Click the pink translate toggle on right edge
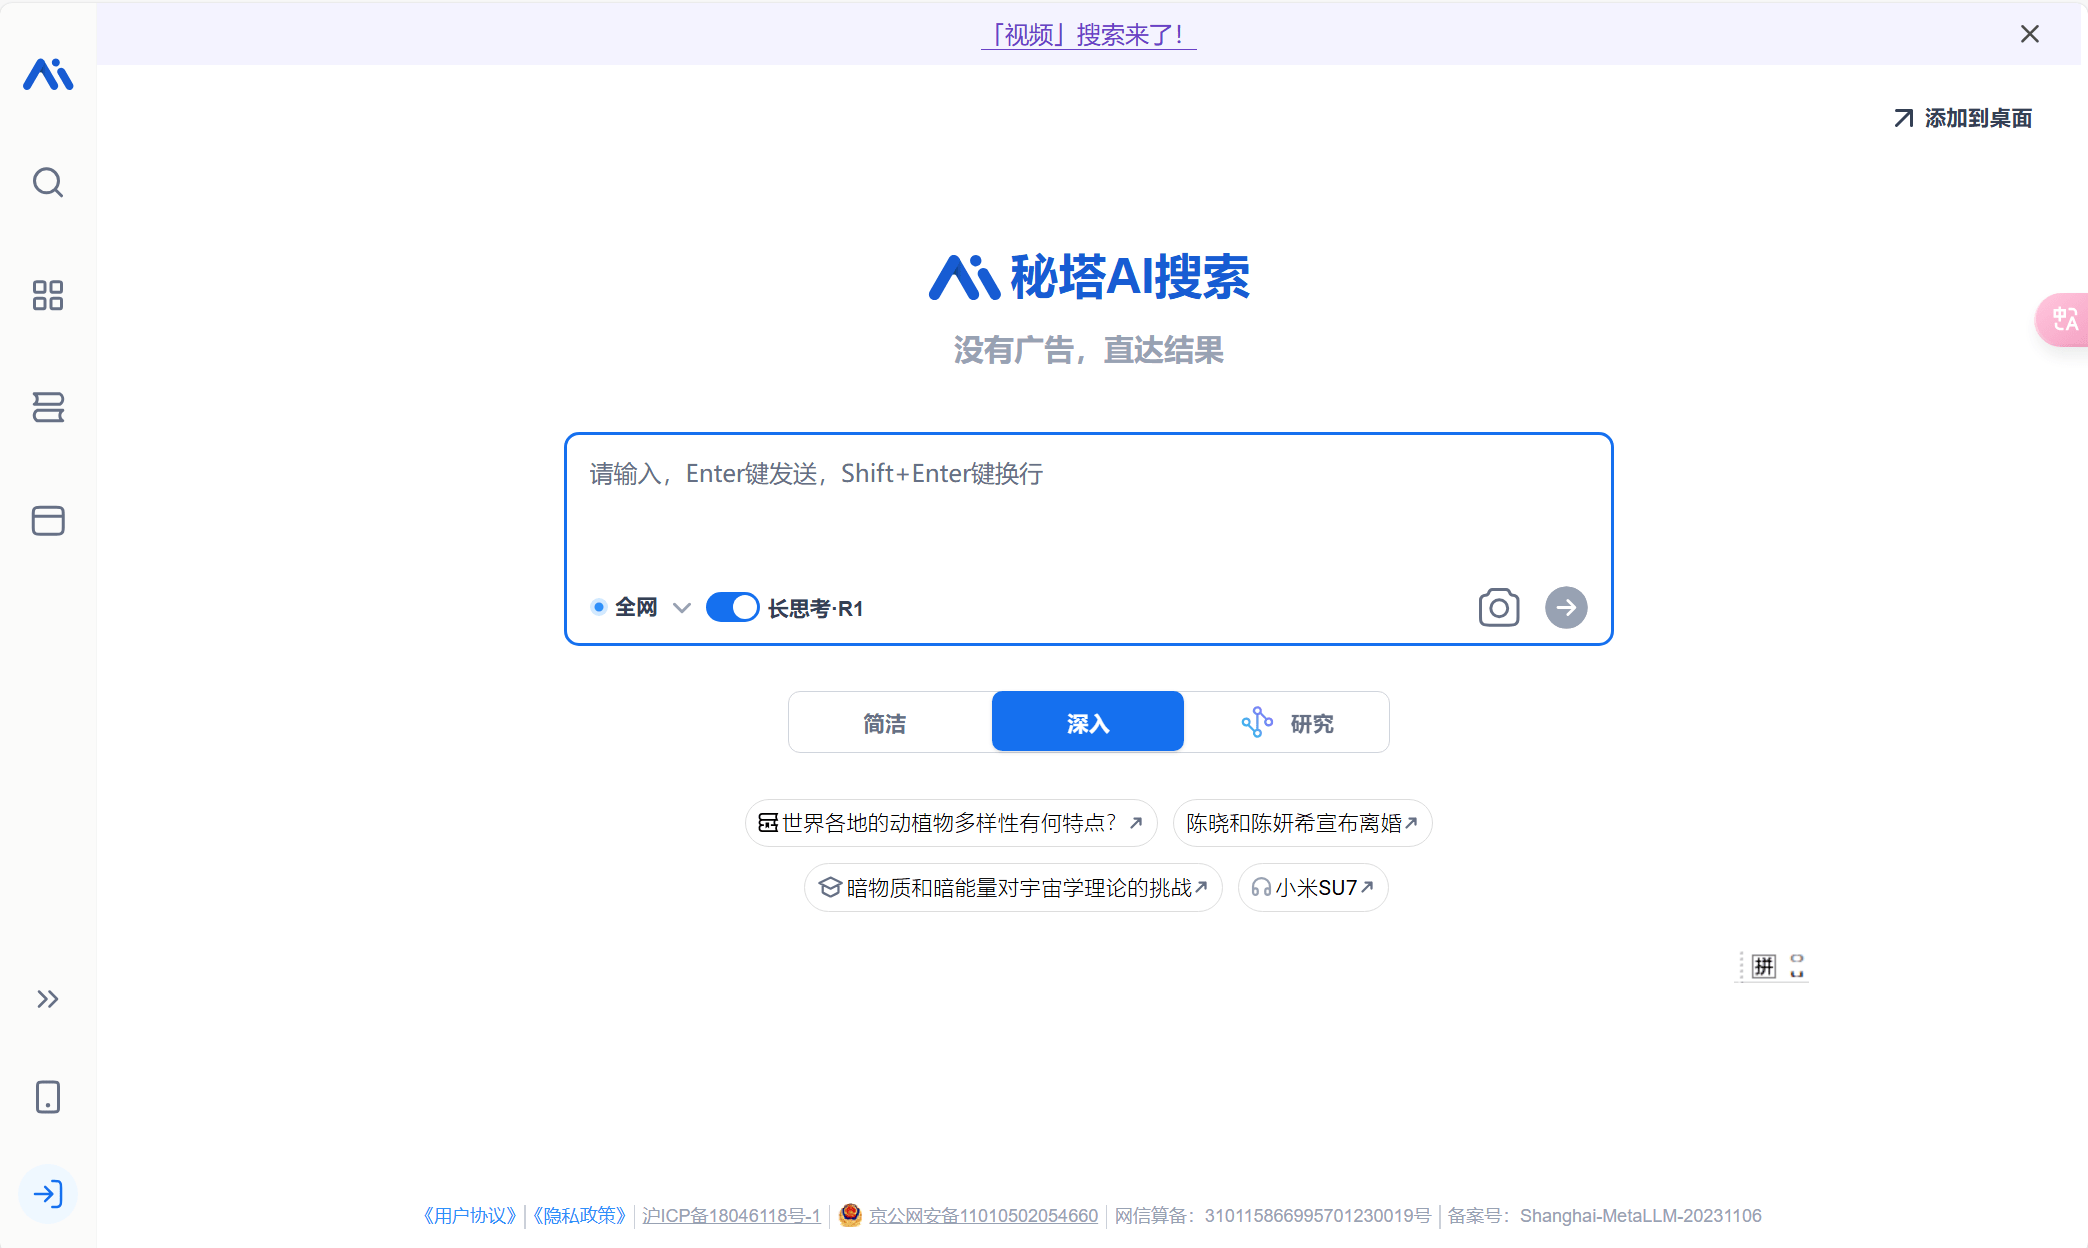The width and height of the screenshot is (2088, 1248). (2064, 320)
